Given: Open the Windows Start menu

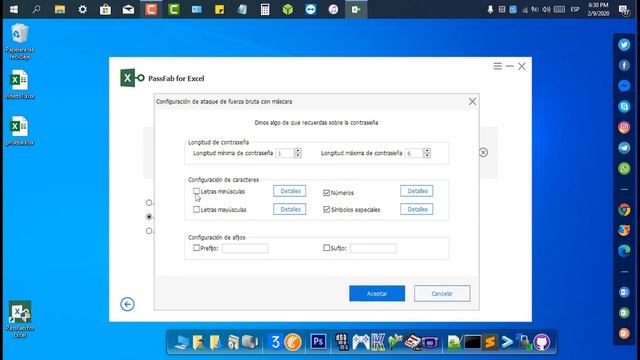Looking at the screenshot, I should [x=13, y=9].
